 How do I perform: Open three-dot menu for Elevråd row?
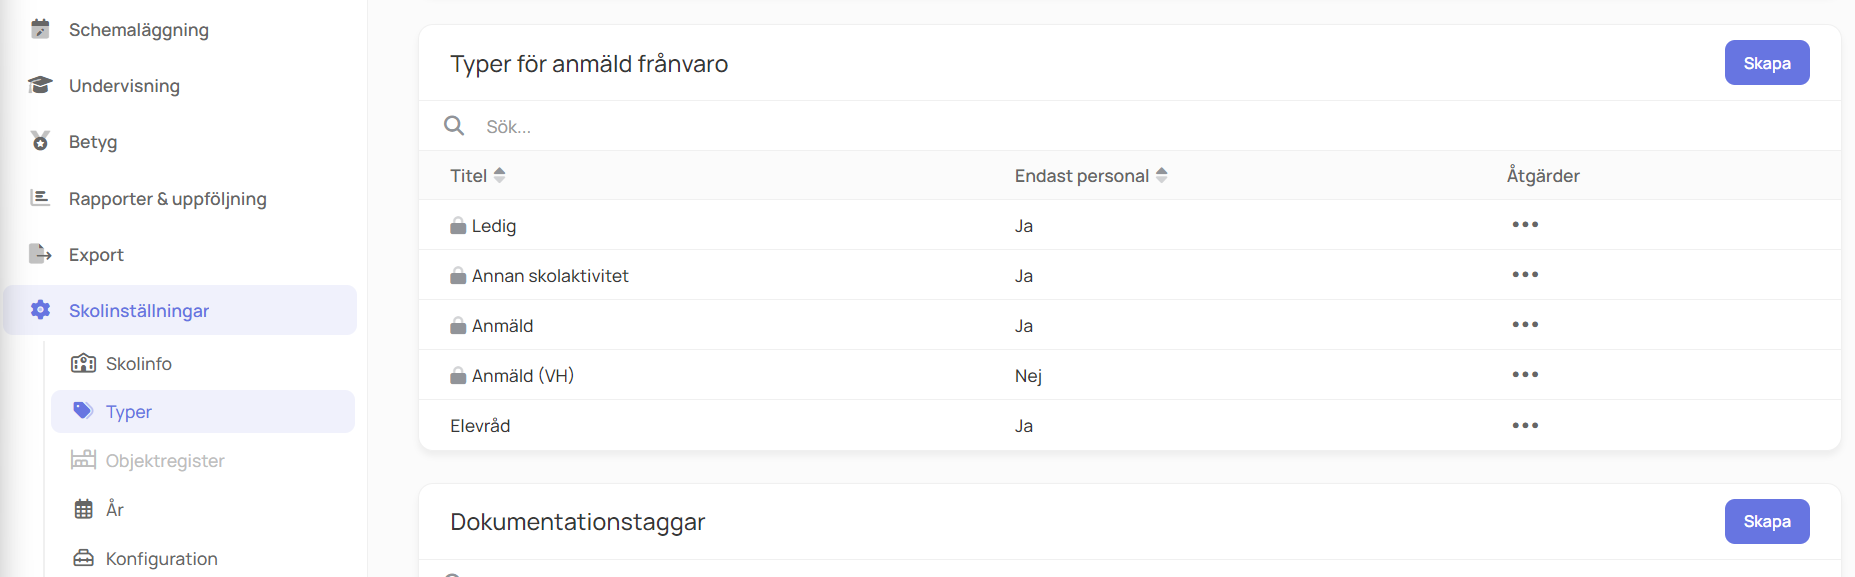1525,426
